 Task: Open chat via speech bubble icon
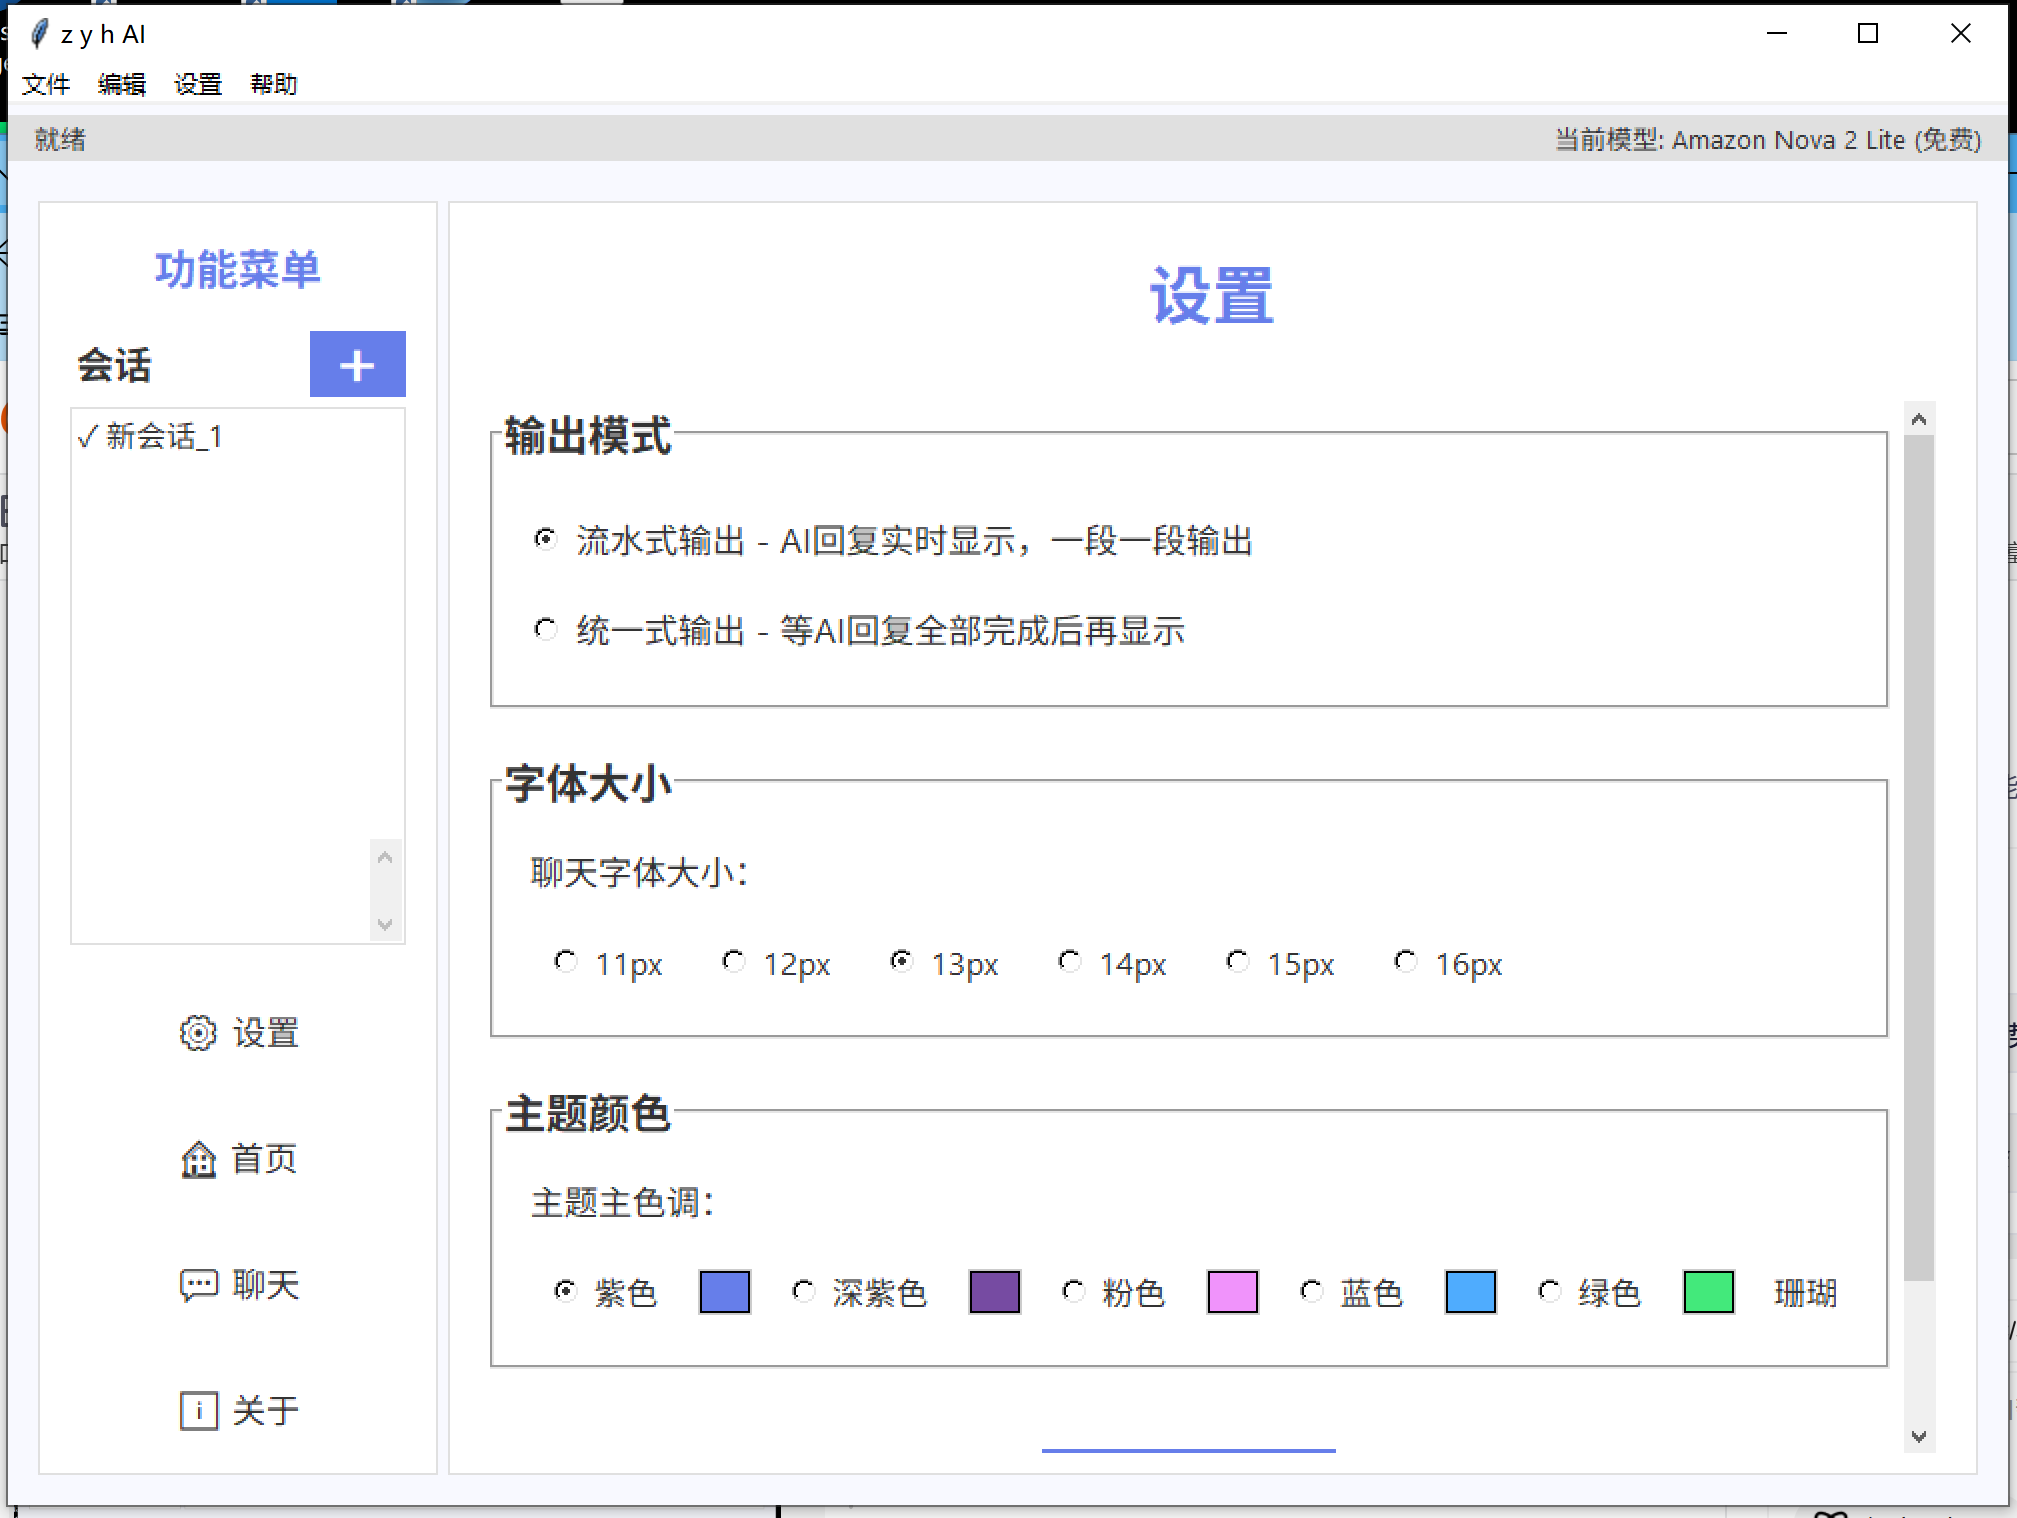pyautogui.click(x=198, y=1285)
